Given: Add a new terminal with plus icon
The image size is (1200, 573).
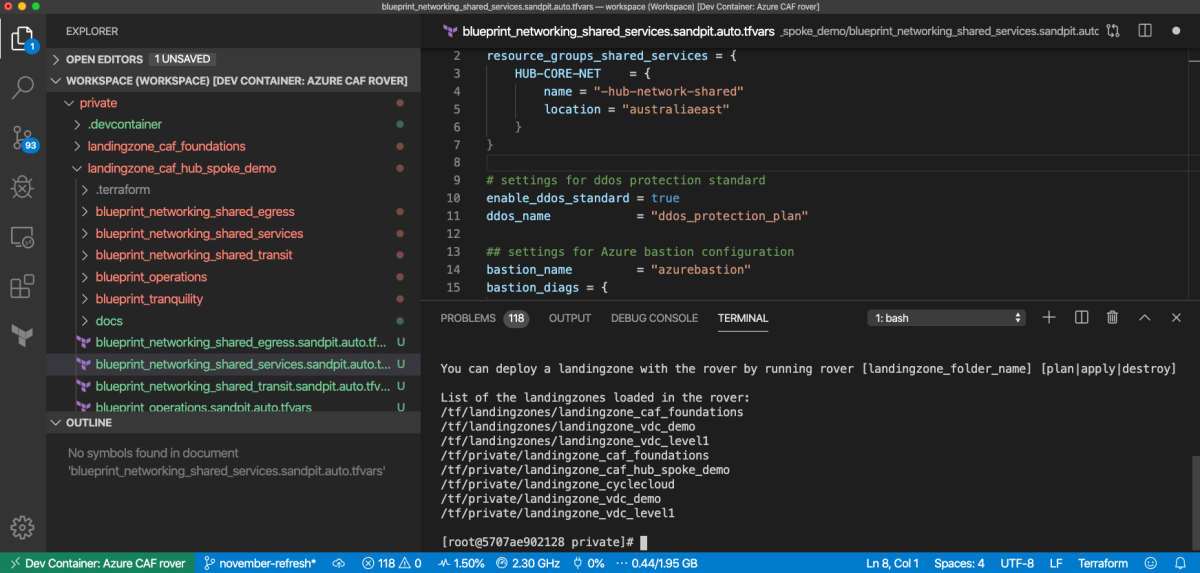Looking at the screenshot, I should pyautogui.click(x=1049, y=318).
